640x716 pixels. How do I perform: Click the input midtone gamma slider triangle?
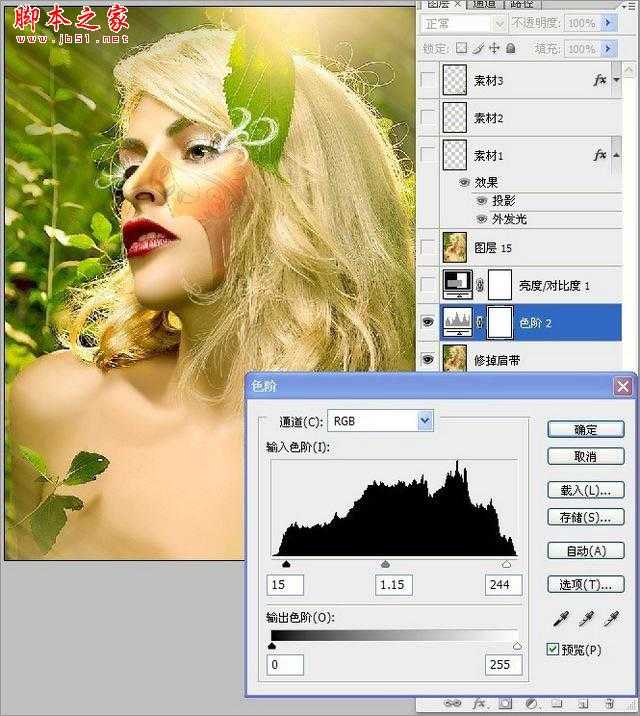pyautogui.click(x=385, y=564)
